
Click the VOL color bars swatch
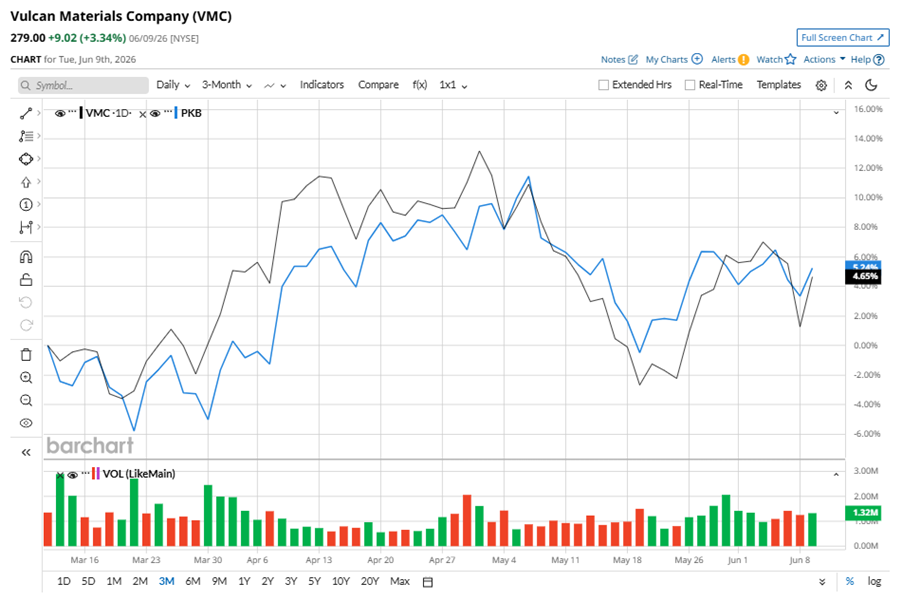tap(95, 474)
